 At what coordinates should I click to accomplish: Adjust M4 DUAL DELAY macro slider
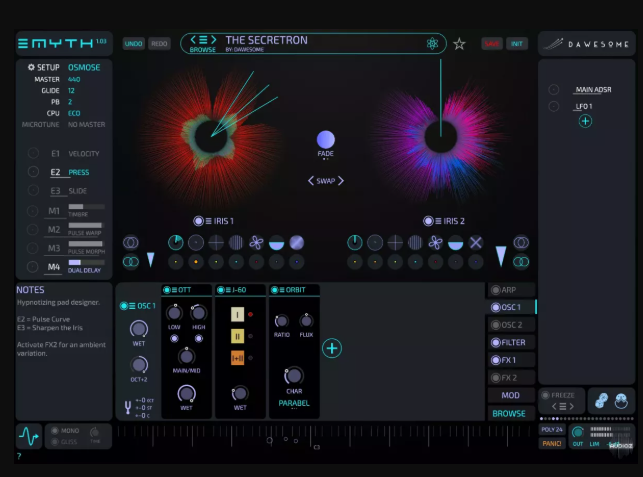[x=87, y=262]
